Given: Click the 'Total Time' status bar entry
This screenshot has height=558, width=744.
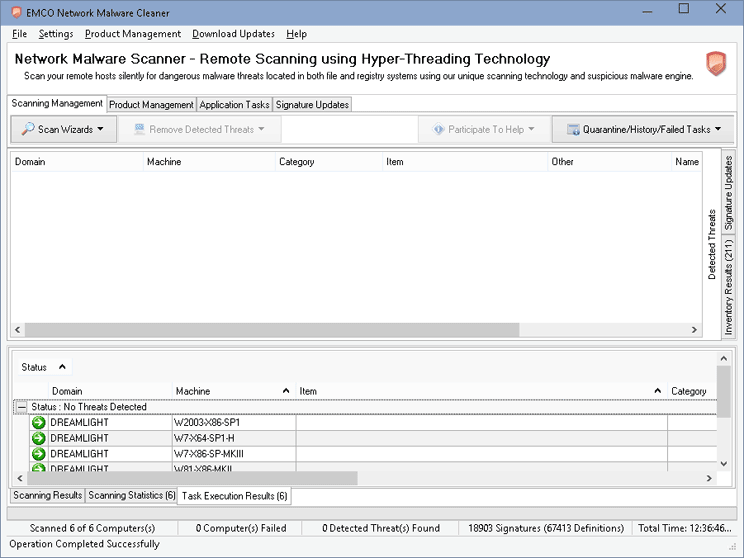Looking at the screenshot, I should 685,528.
